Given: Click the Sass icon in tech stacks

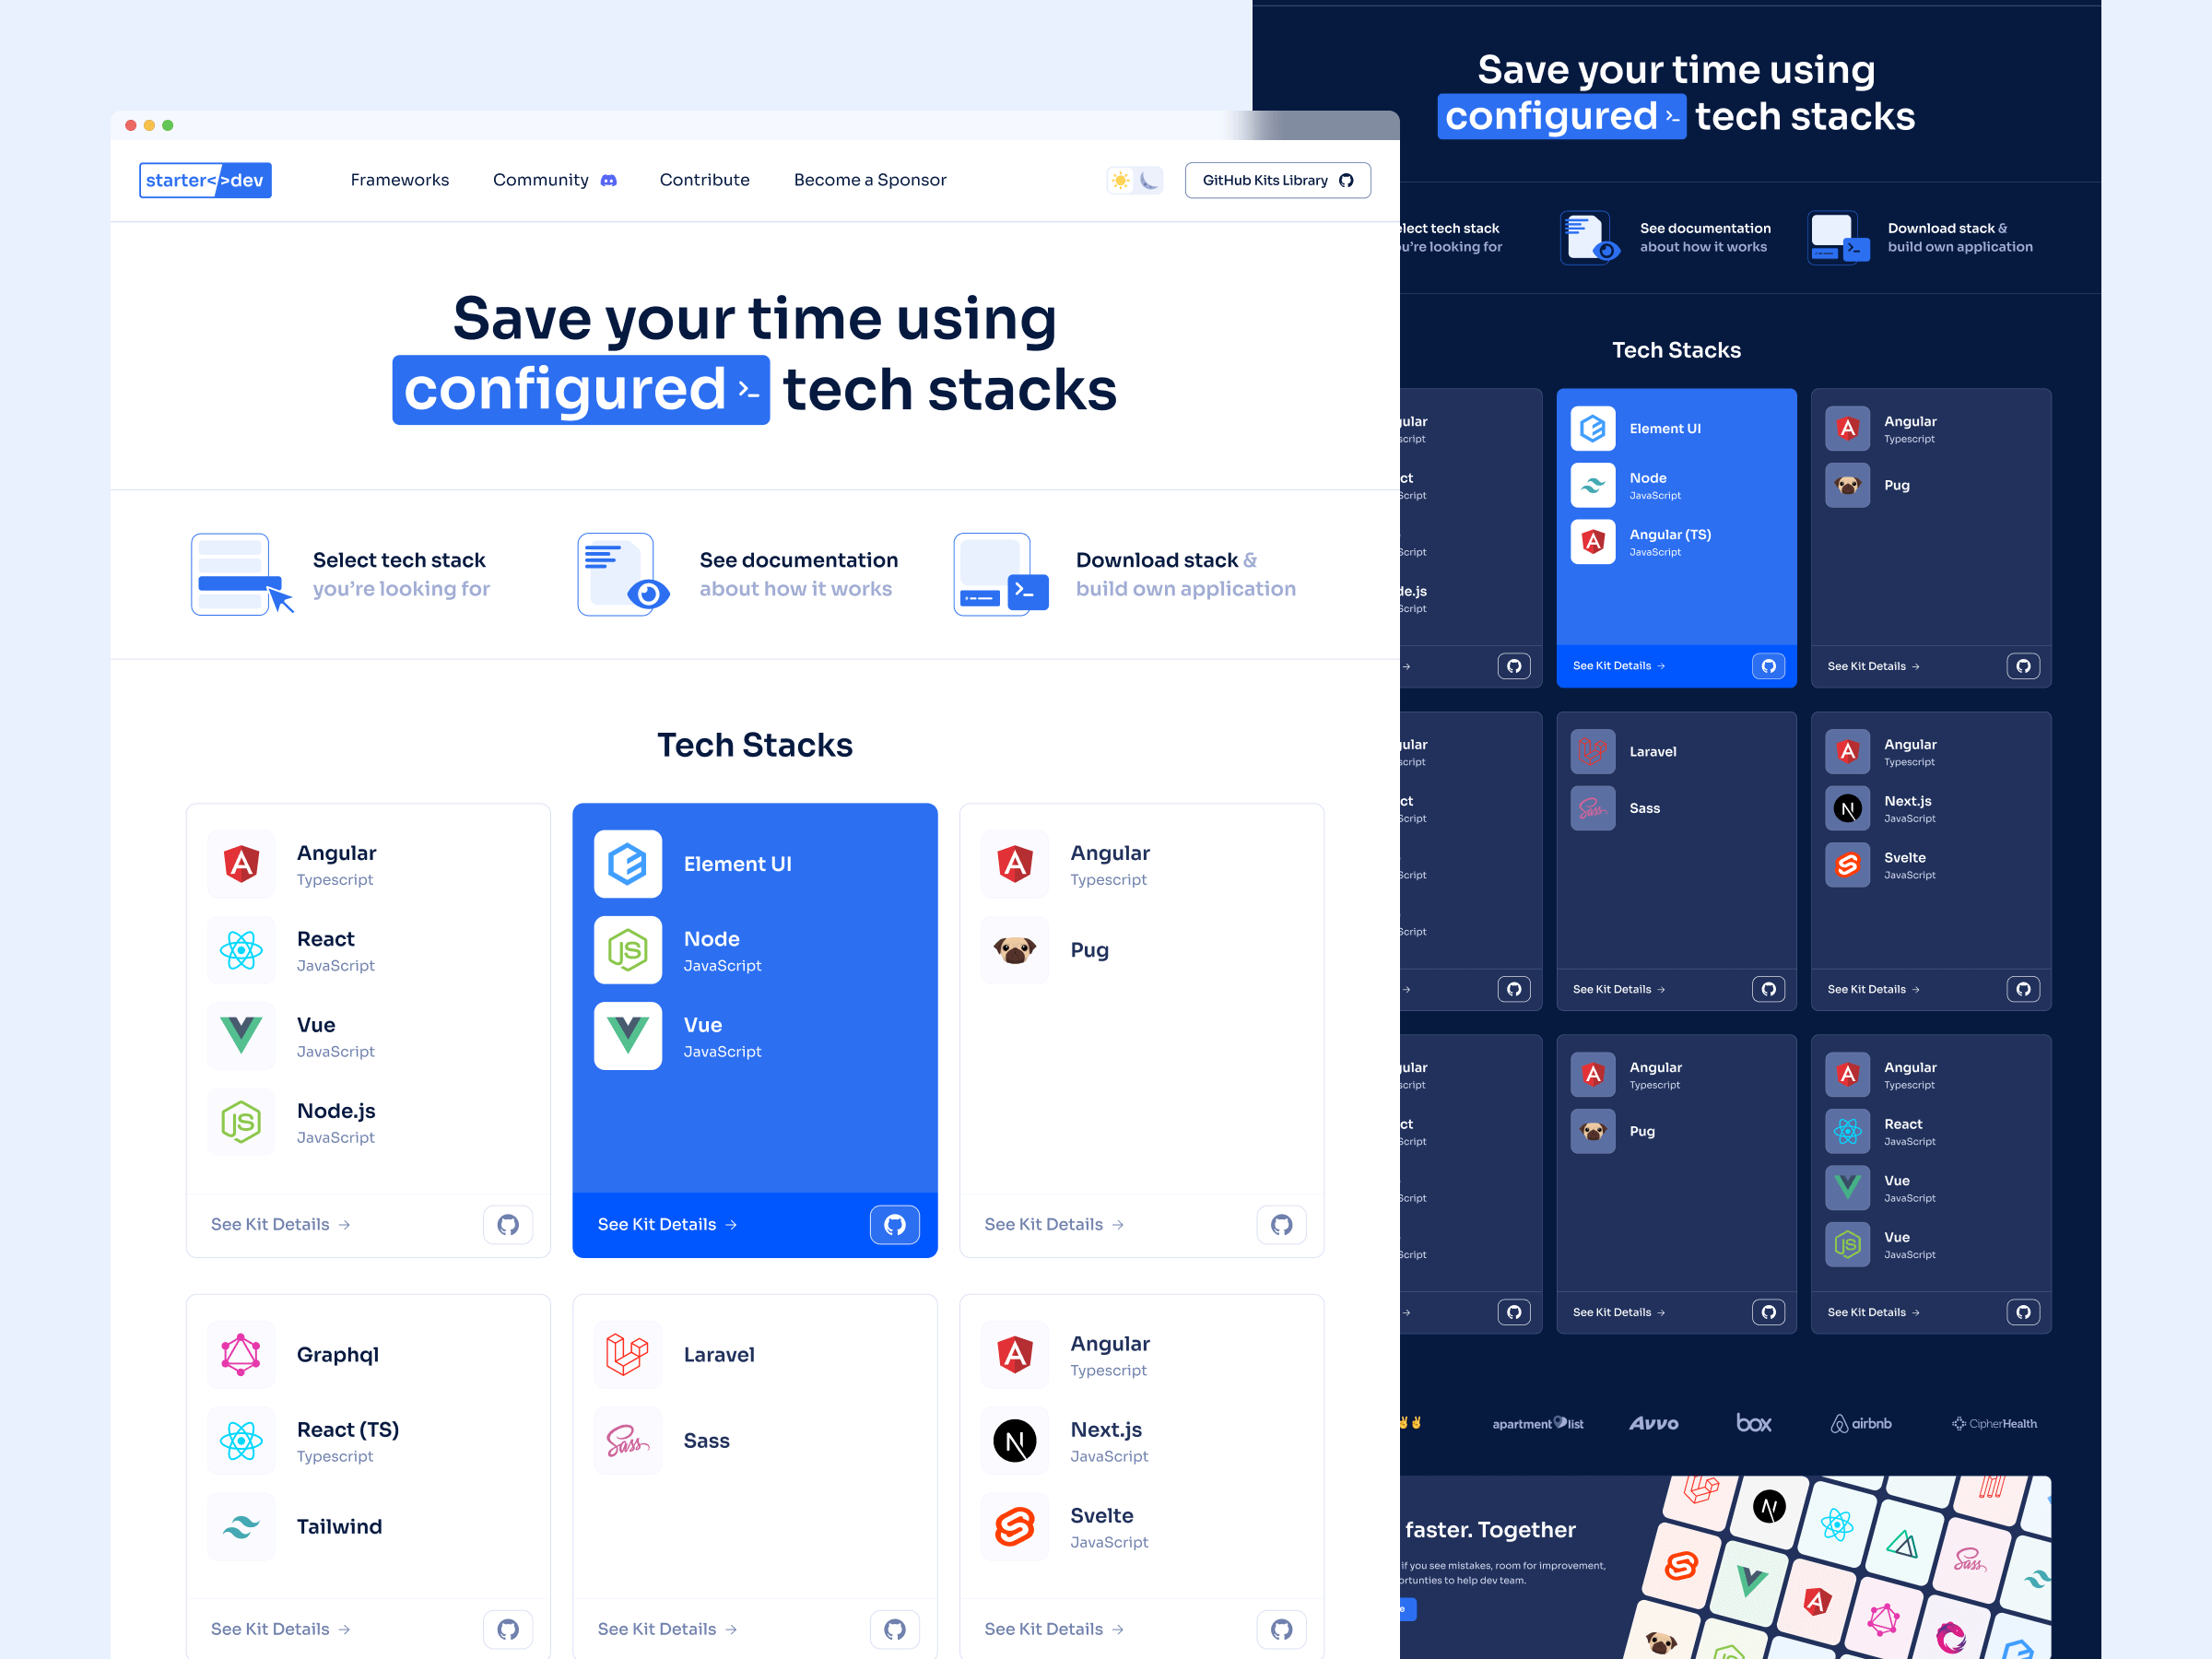Looking at the screenshot, I should pyautogui.click(x=625, y=1440).
